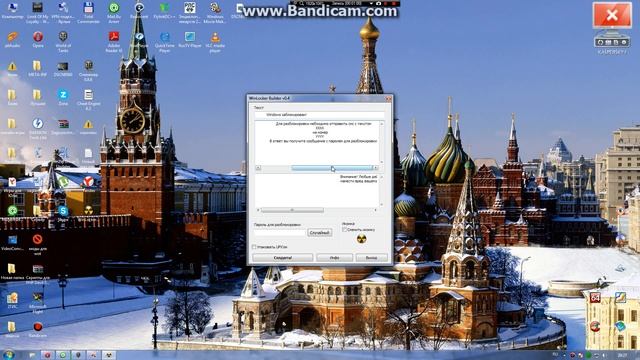This screenshot has width=640, height=360.
Task: Open DAEMON Tools Lite desktop shortcut
Action: (x=38, y=129)
